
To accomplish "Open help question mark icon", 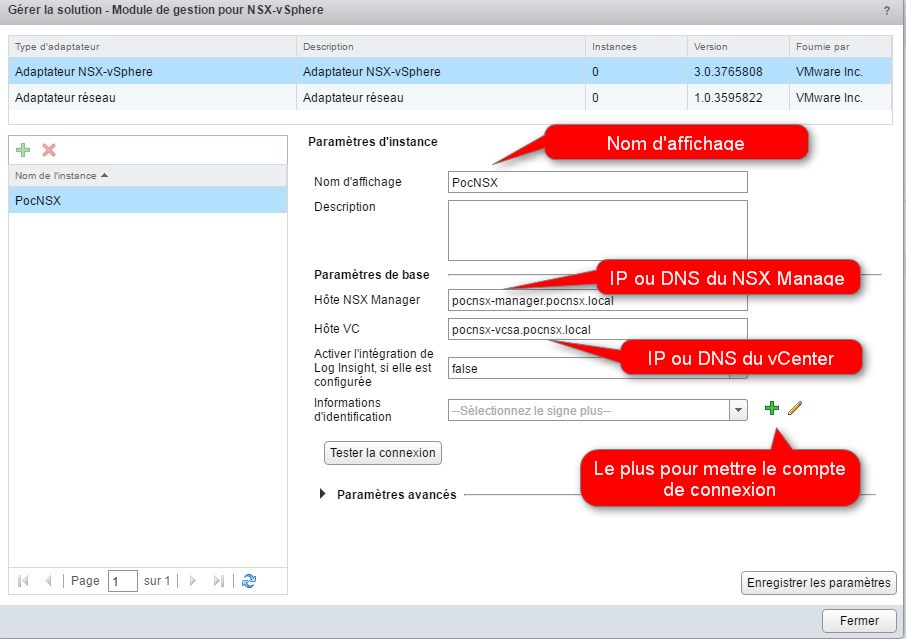I will click(x=886, y=10).
